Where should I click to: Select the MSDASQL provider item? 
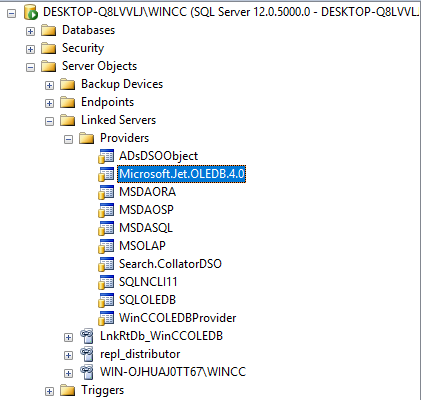coord(146,228)
